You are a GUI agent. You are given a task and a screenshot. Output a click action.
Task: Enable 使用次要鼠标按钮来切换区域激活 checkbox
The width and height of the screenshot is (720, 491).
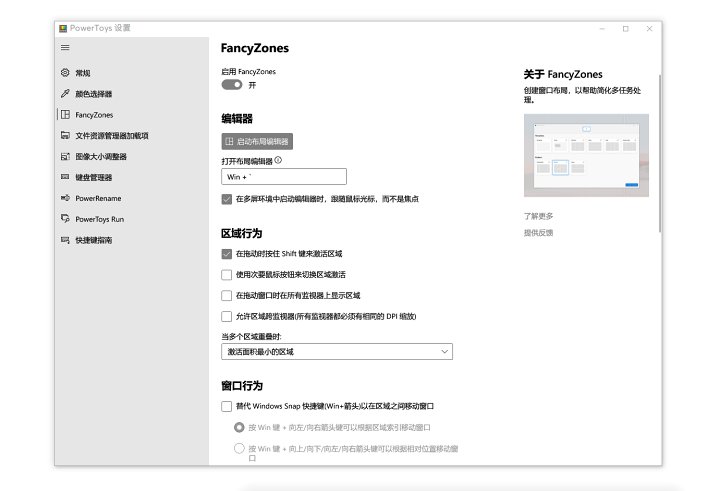click(x=226, y=275)
